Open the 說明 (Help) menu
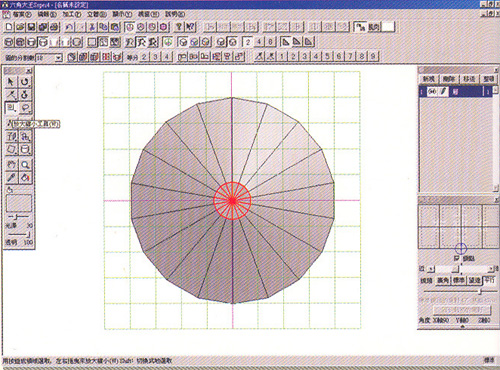 [x=175, y=14]
